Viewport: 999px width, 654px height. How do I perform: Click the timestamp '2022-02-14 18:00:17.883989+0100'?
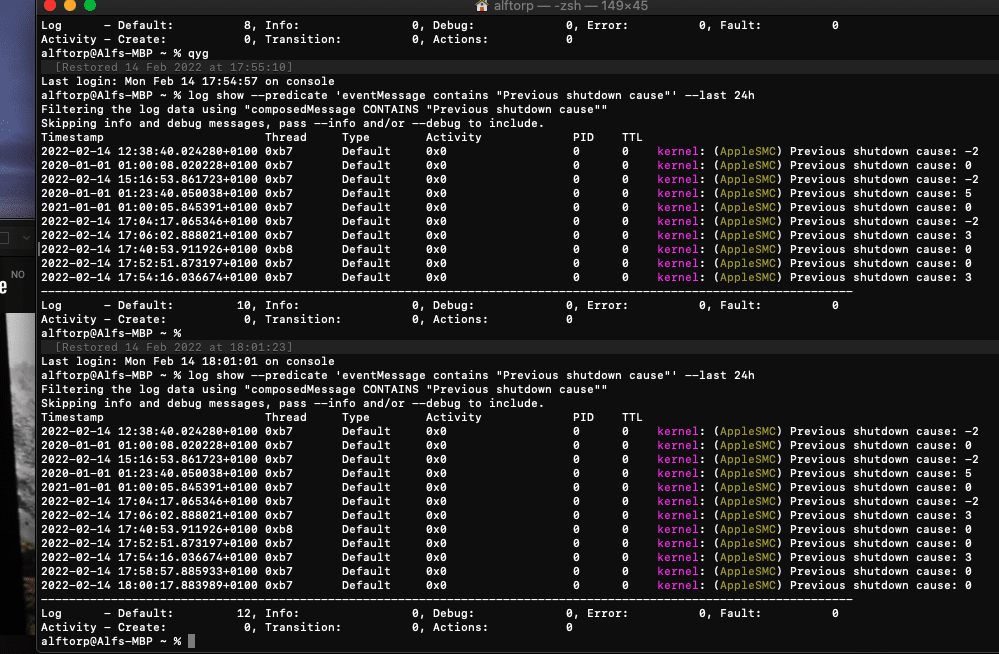[x=149, y=585]
